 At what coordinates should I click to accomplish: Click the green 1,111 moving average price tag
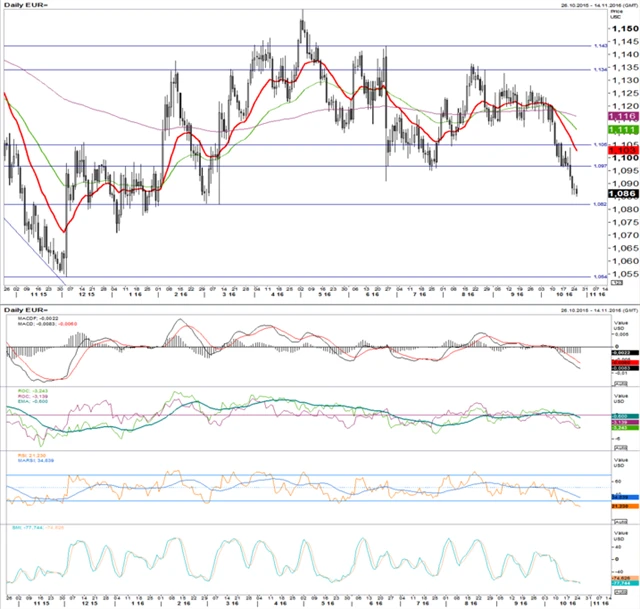coord(623,130)
